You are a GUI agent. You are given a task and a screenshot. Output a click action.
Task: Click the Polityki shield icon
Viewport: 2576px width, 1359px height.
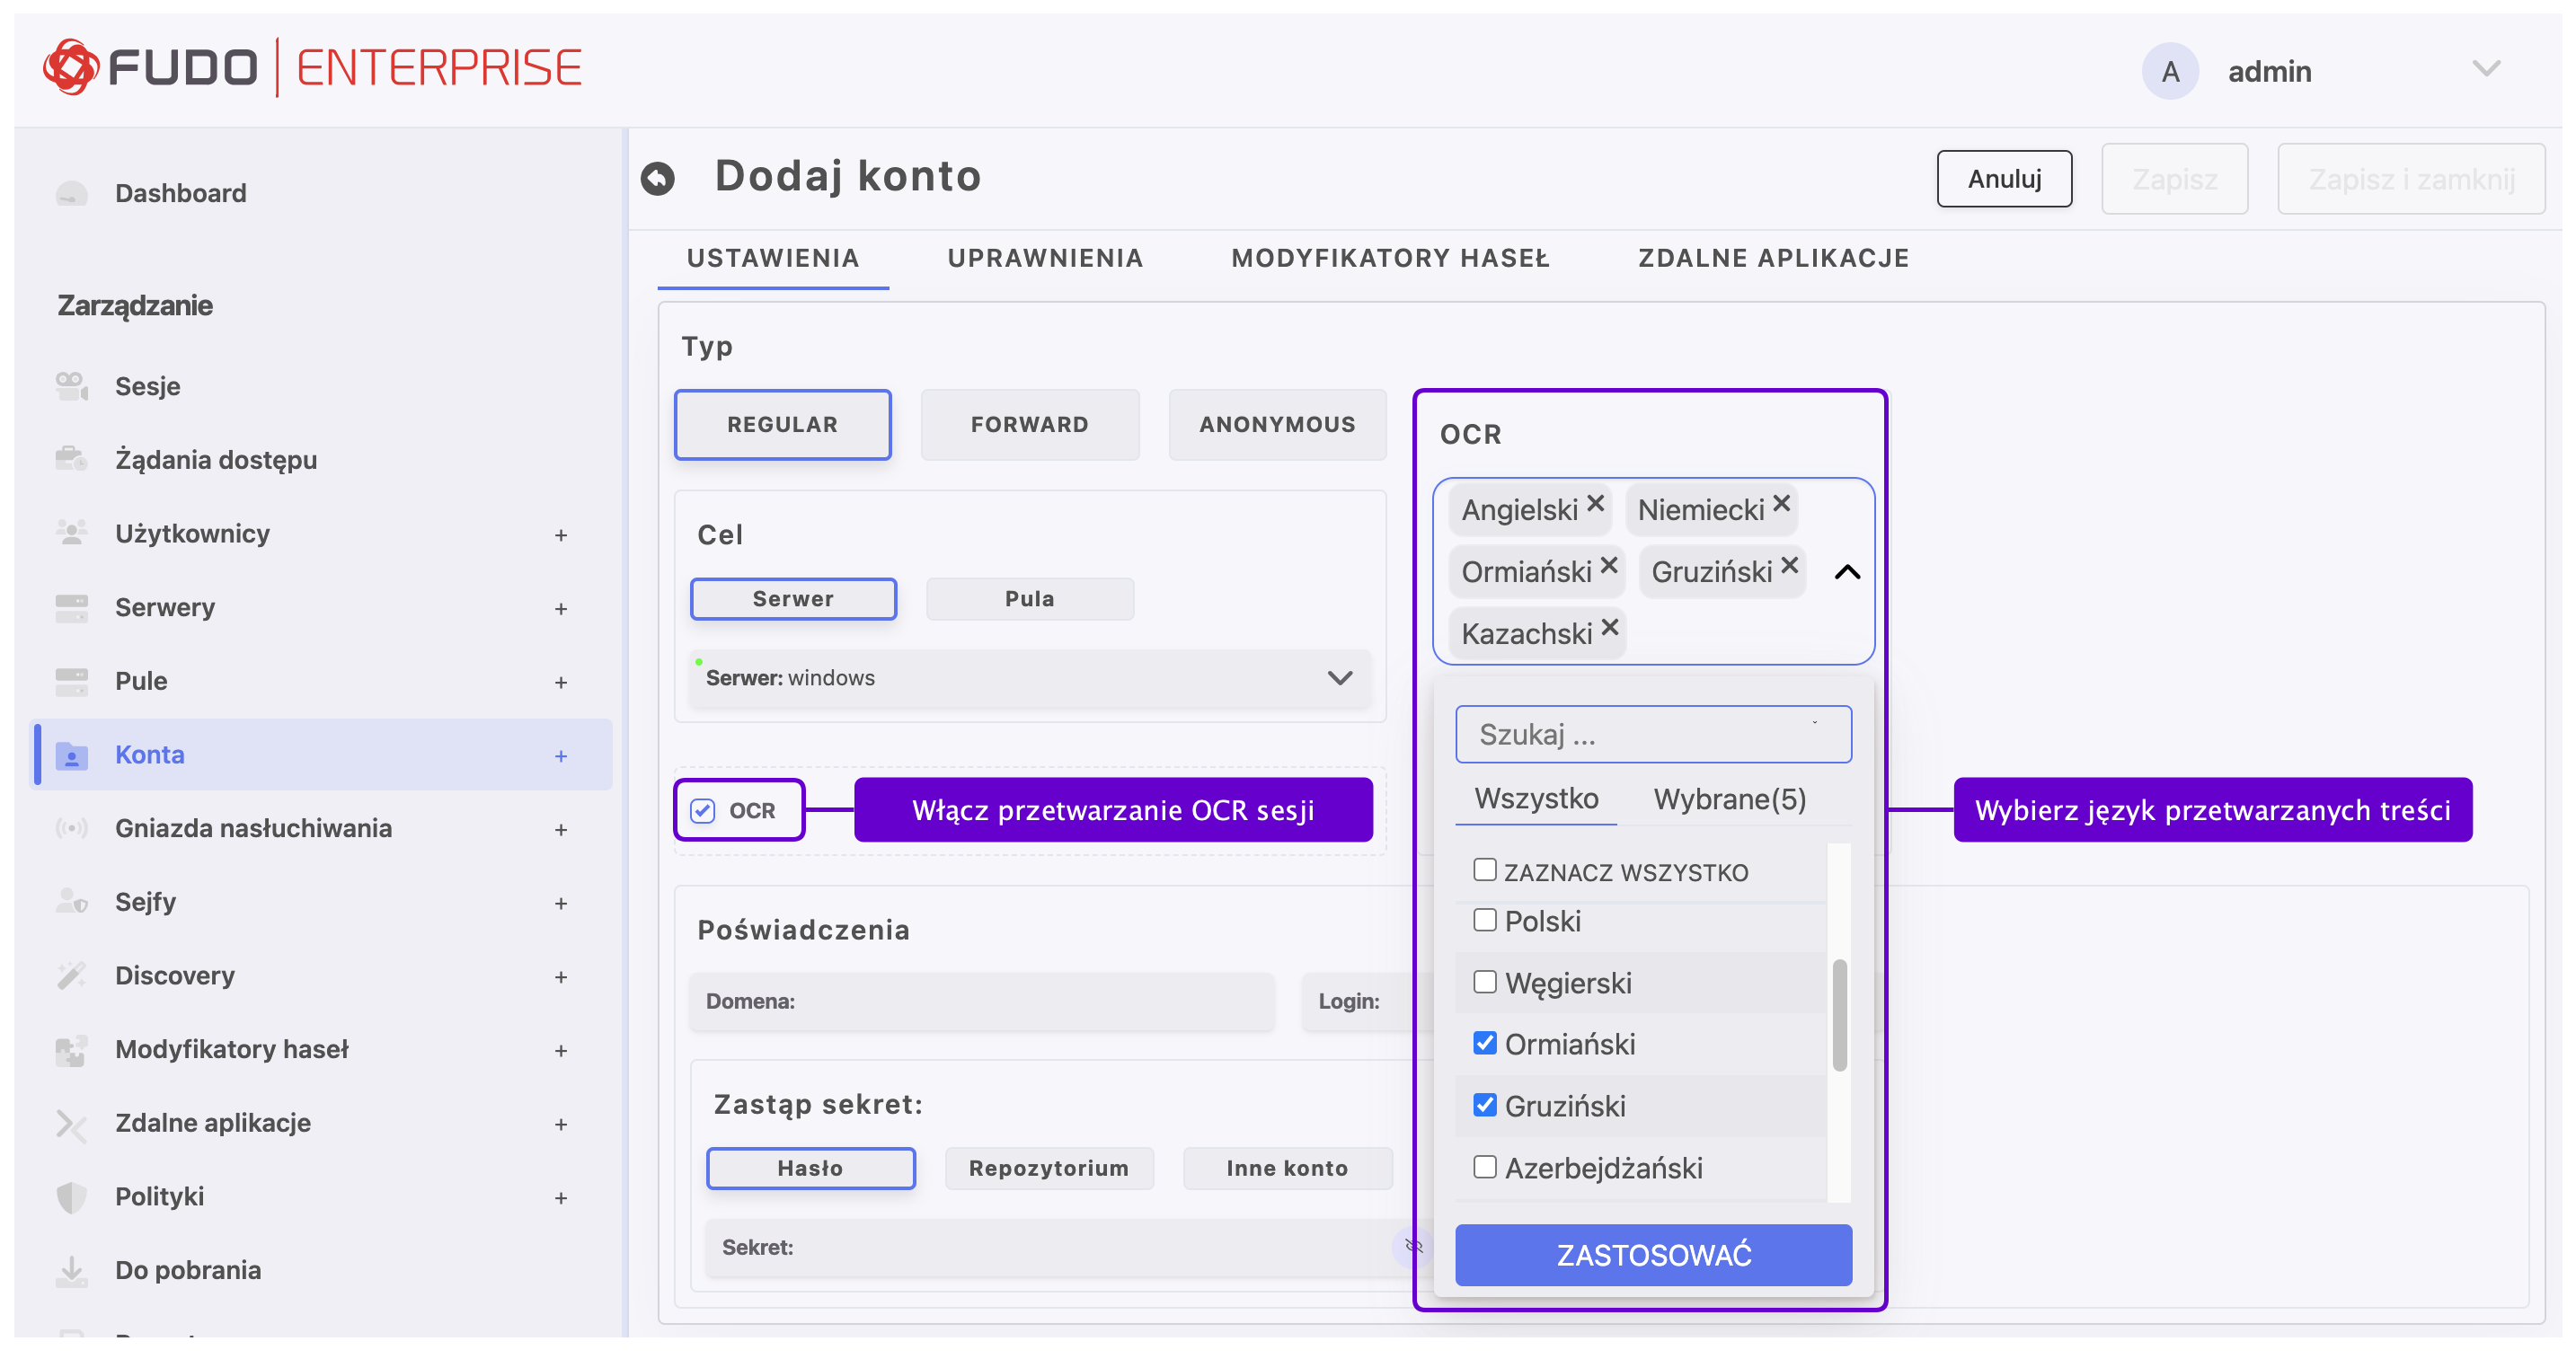click(x=72, y=1196)
